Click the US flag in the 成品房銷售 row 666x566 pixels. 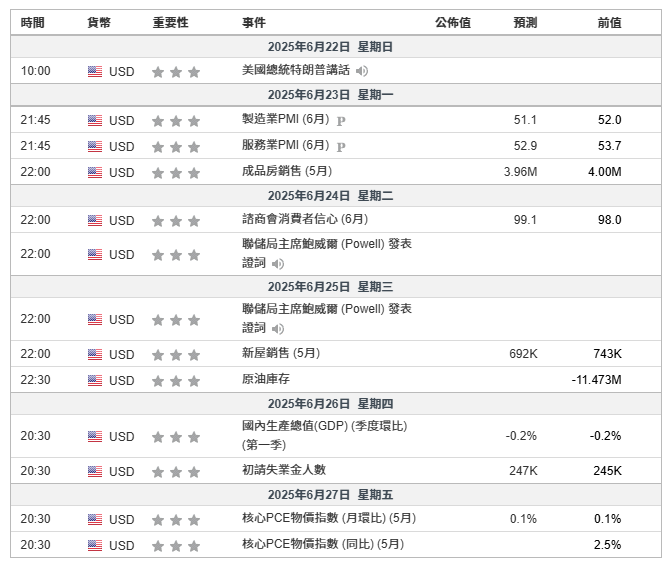[x=95, y=172]
